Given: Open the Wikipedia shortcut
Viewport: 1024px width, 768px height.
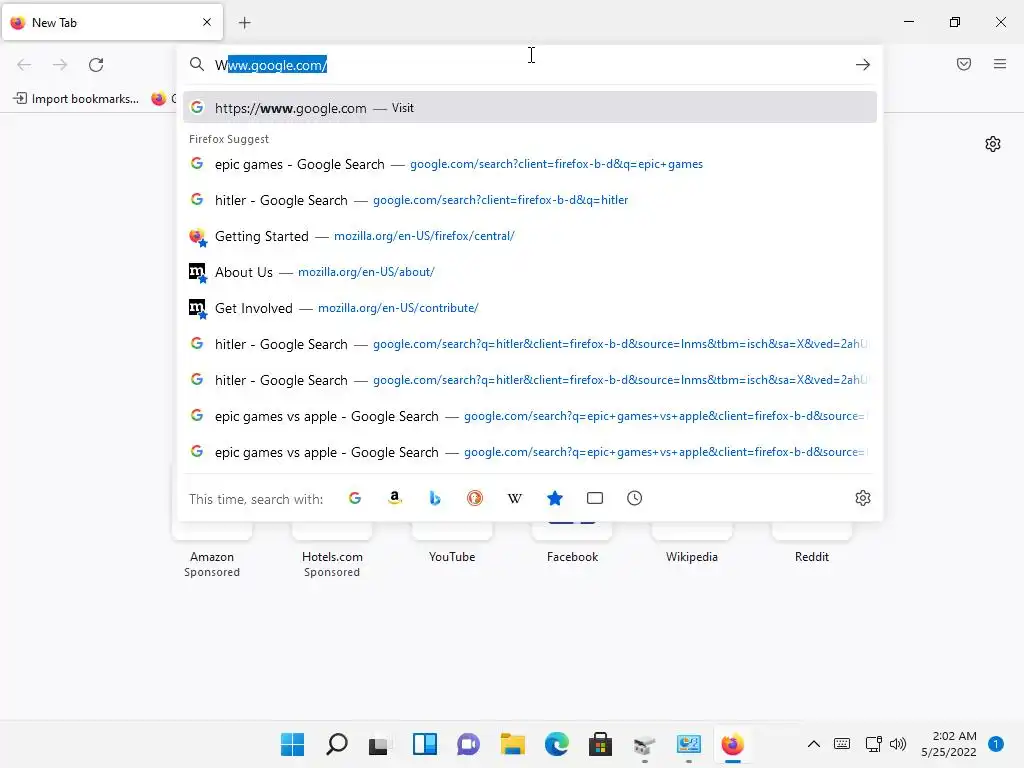Looking at the screenshot, I should tap(692, 543).
